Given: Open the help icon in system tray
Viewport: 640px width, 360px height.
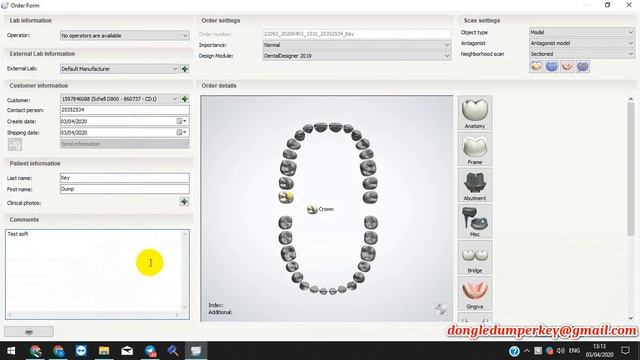Looking at the screenshot, I should point(514,351).
